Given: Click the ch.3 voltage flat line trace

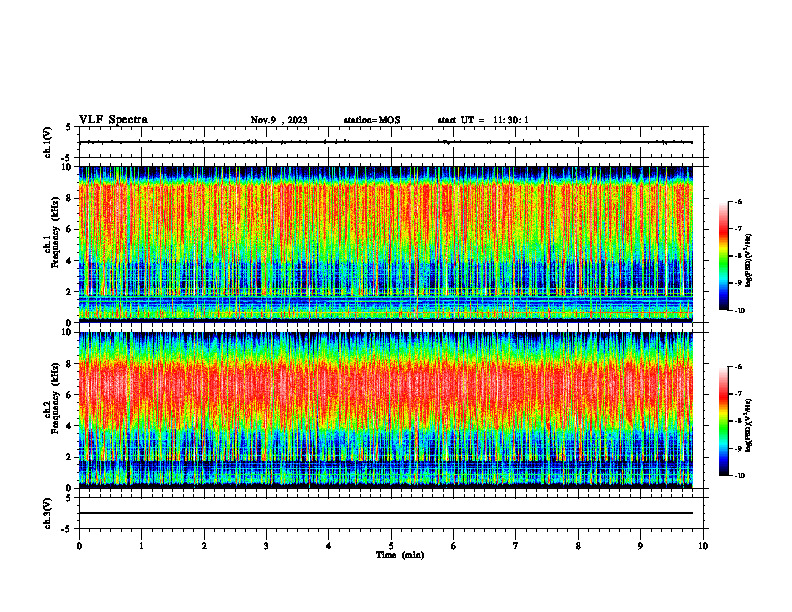Looking at the screenshot, I should coord(386,513).
